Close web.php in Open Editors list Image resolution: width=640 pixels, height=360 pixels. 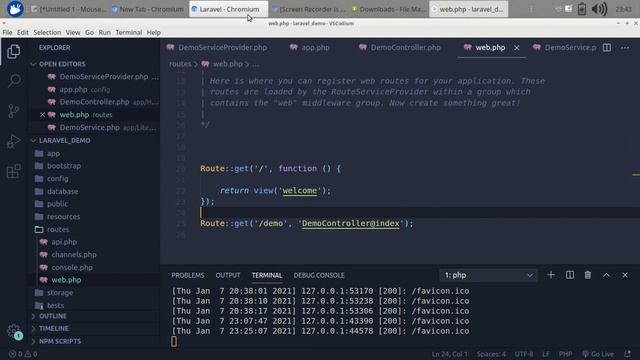(x=42, y=115)
